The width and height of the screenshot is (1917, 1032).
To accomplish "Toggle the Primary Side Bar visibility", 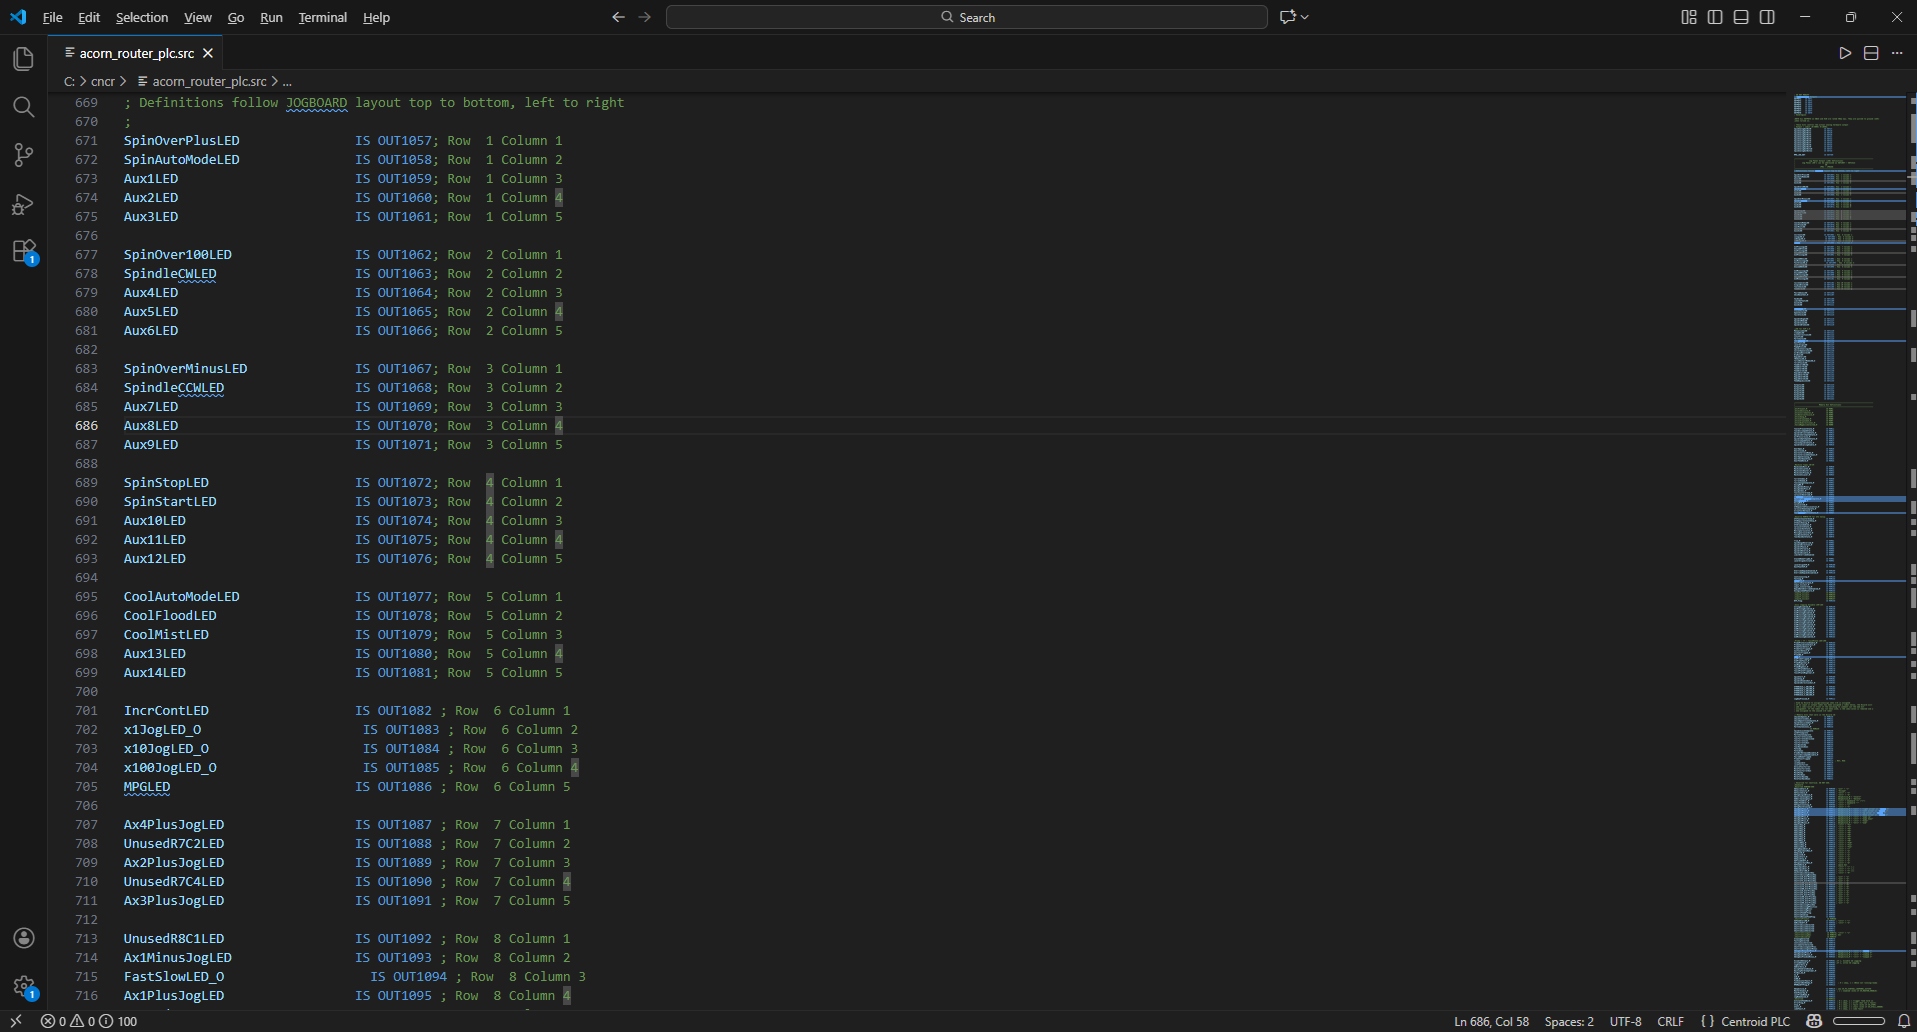I will tap(1715, 17).
